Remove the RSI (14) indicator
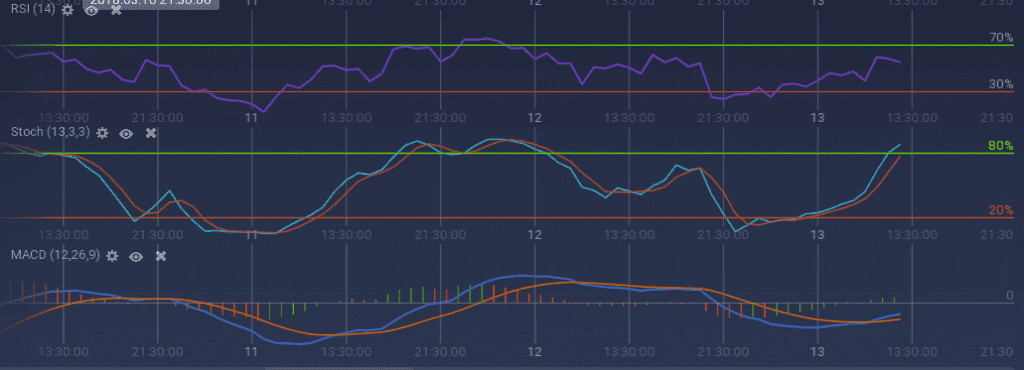Image resolution: width=1024 pixels, height=370 pixels. 116,10
